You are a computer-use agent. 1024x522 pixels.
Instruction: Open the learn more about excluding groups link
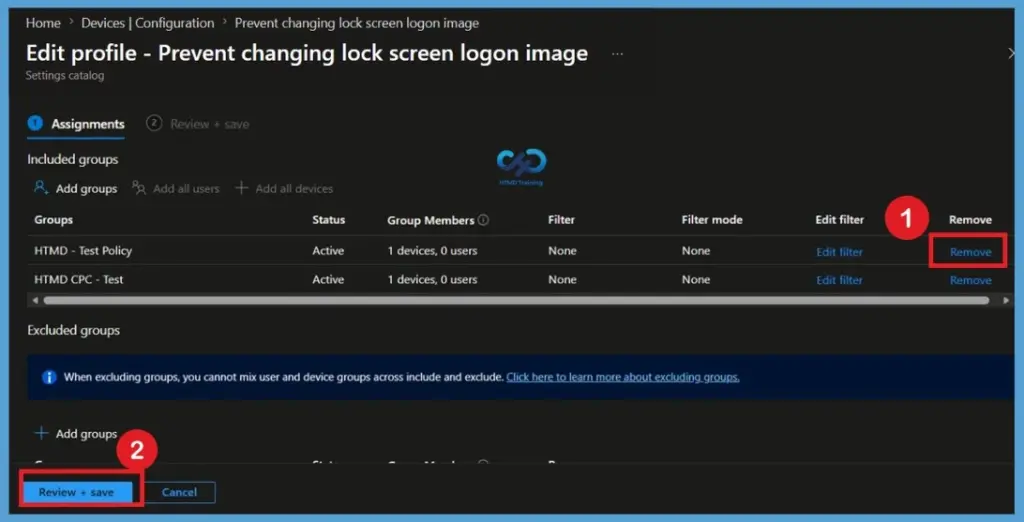click(622, 377)
